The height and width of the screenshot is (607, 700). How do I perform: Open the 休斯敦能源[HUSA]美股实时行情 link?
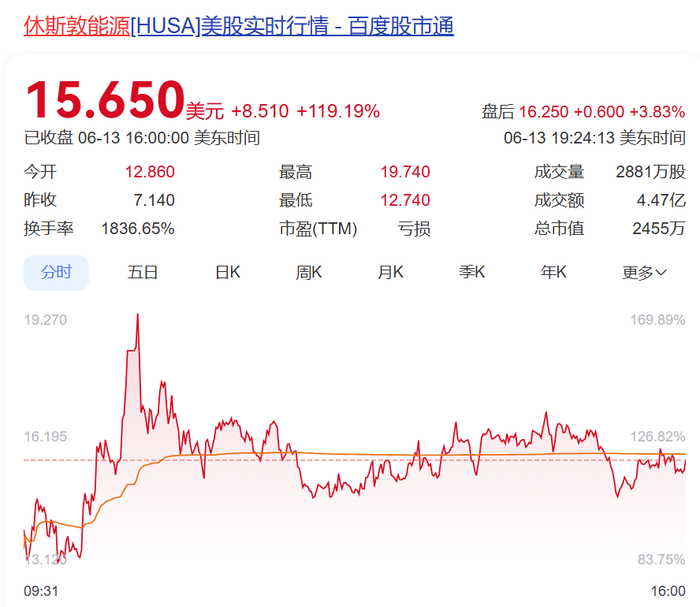pos(239,26)
